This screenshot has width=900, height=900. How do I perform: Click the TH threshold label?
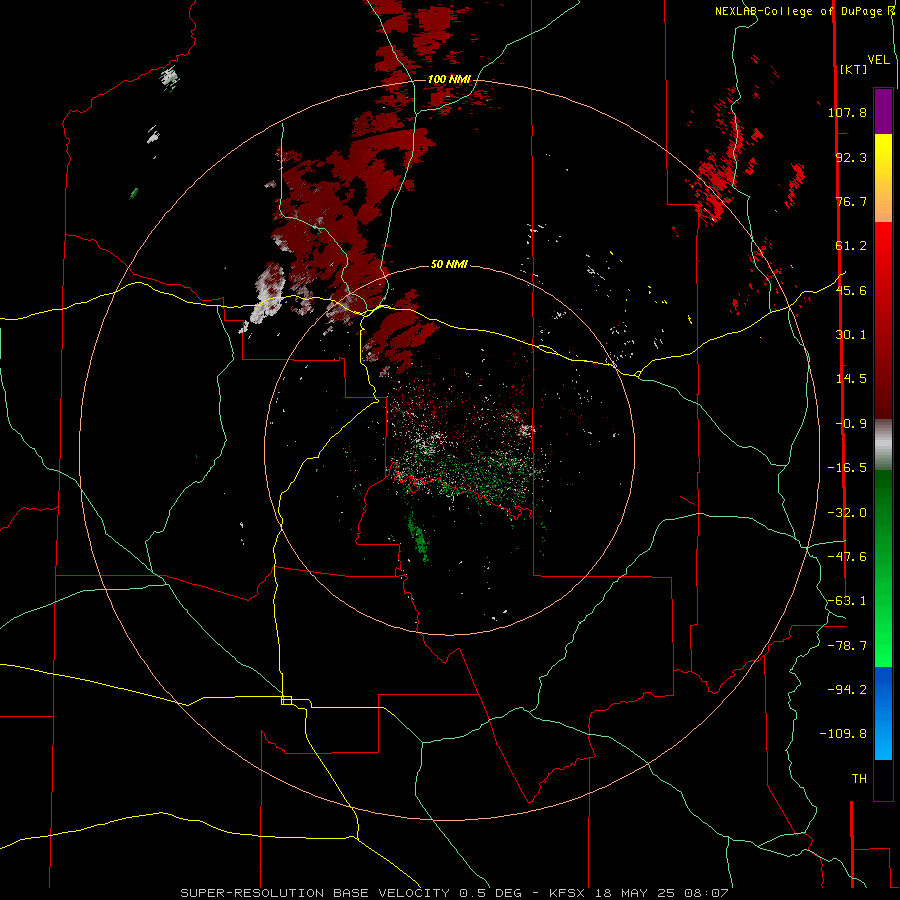(x=859, y=779)
